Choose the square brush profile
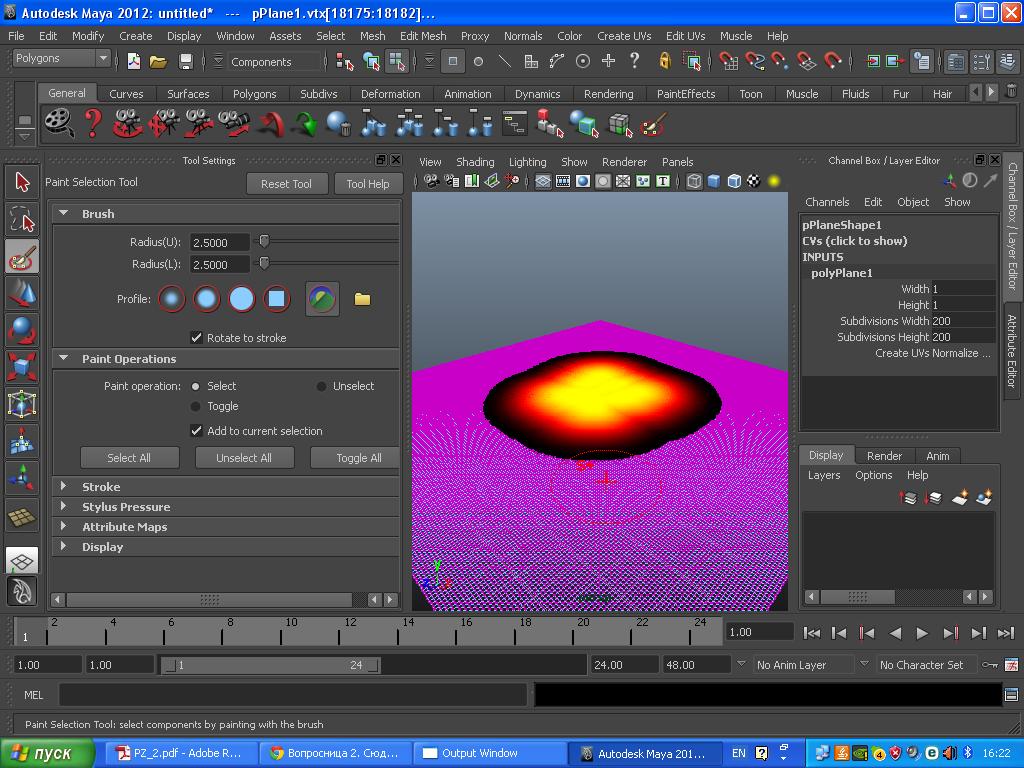The height and width of the screenshot is (768, 1024). tap(276, 299)
